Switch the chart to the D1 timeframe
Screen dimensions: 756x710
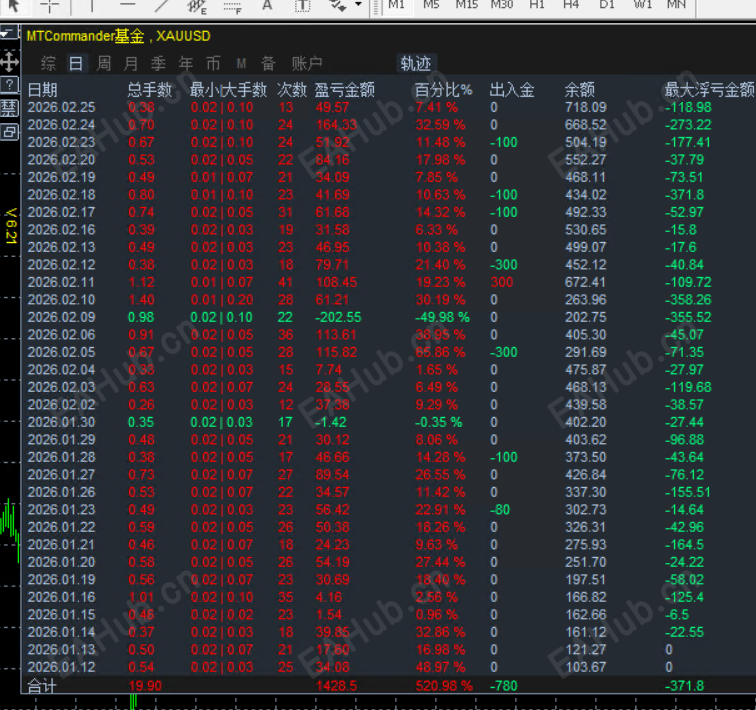tap(607, 5)
